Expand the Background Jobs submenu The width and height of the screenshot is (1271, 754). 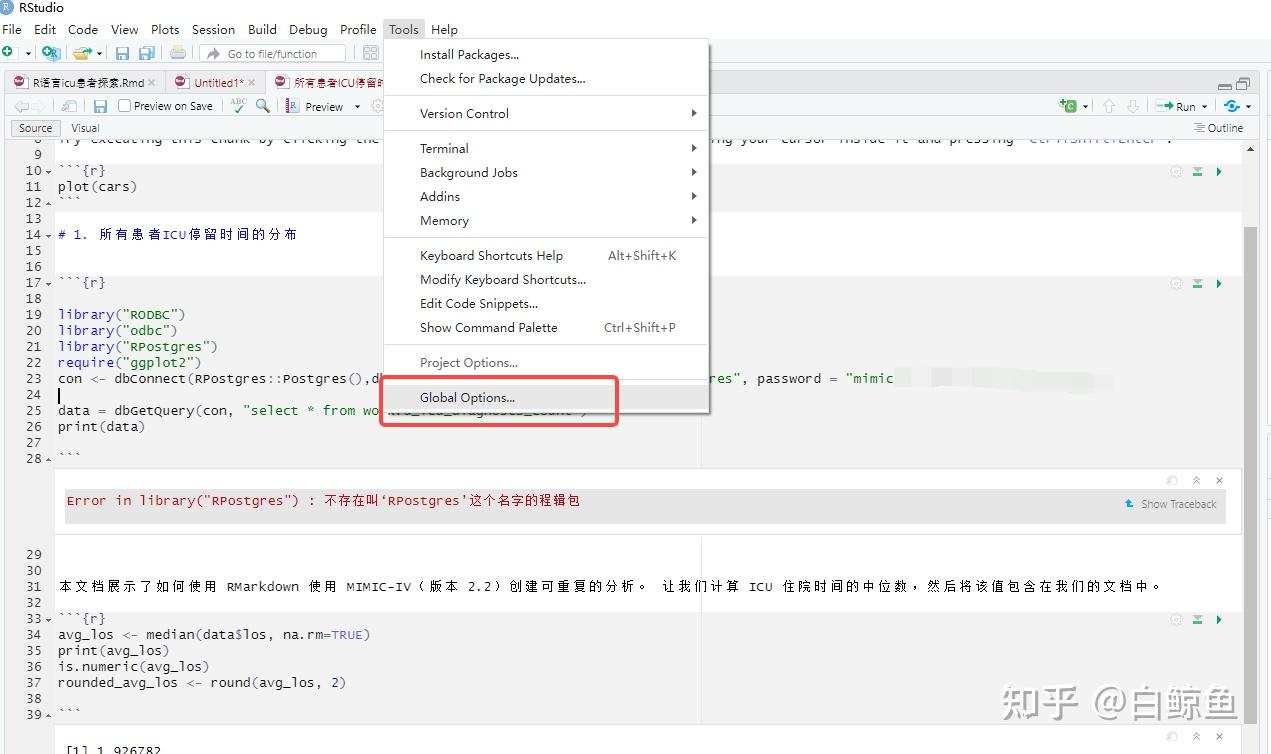[546, 172]
